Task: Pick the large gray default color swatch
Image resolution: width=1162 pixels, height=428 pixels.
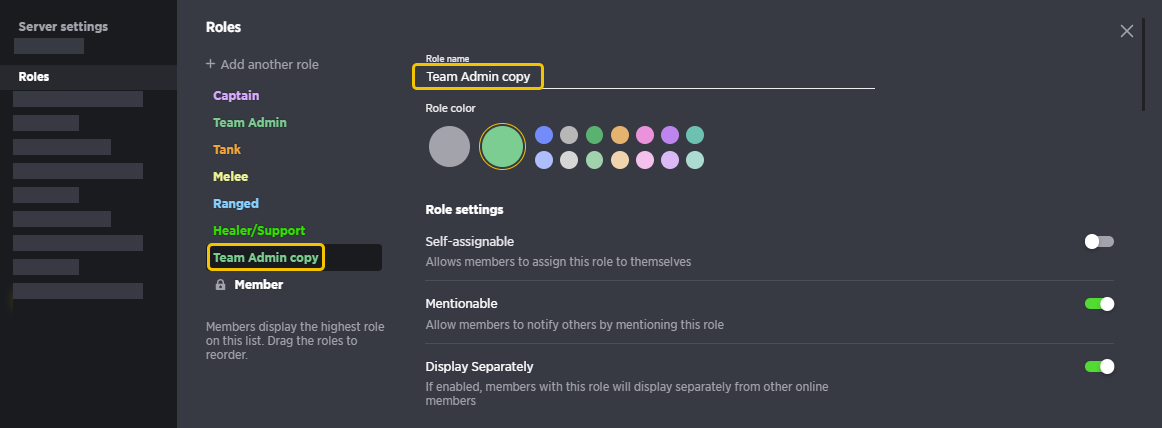Action: pos(449,147)
